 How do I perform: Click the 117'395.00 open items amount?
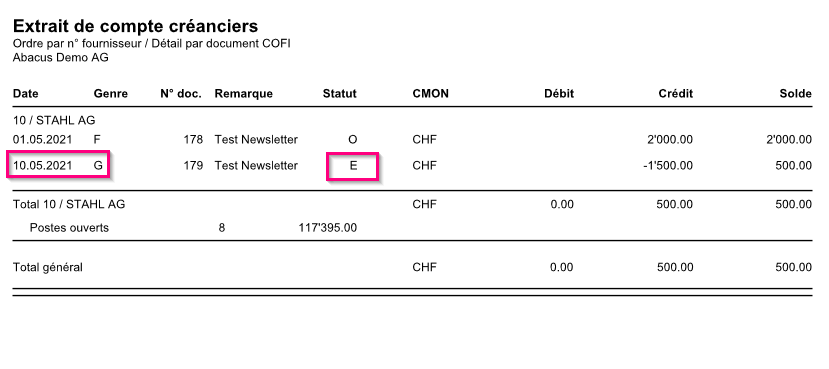pyautogui.click(x=328, y=228)
